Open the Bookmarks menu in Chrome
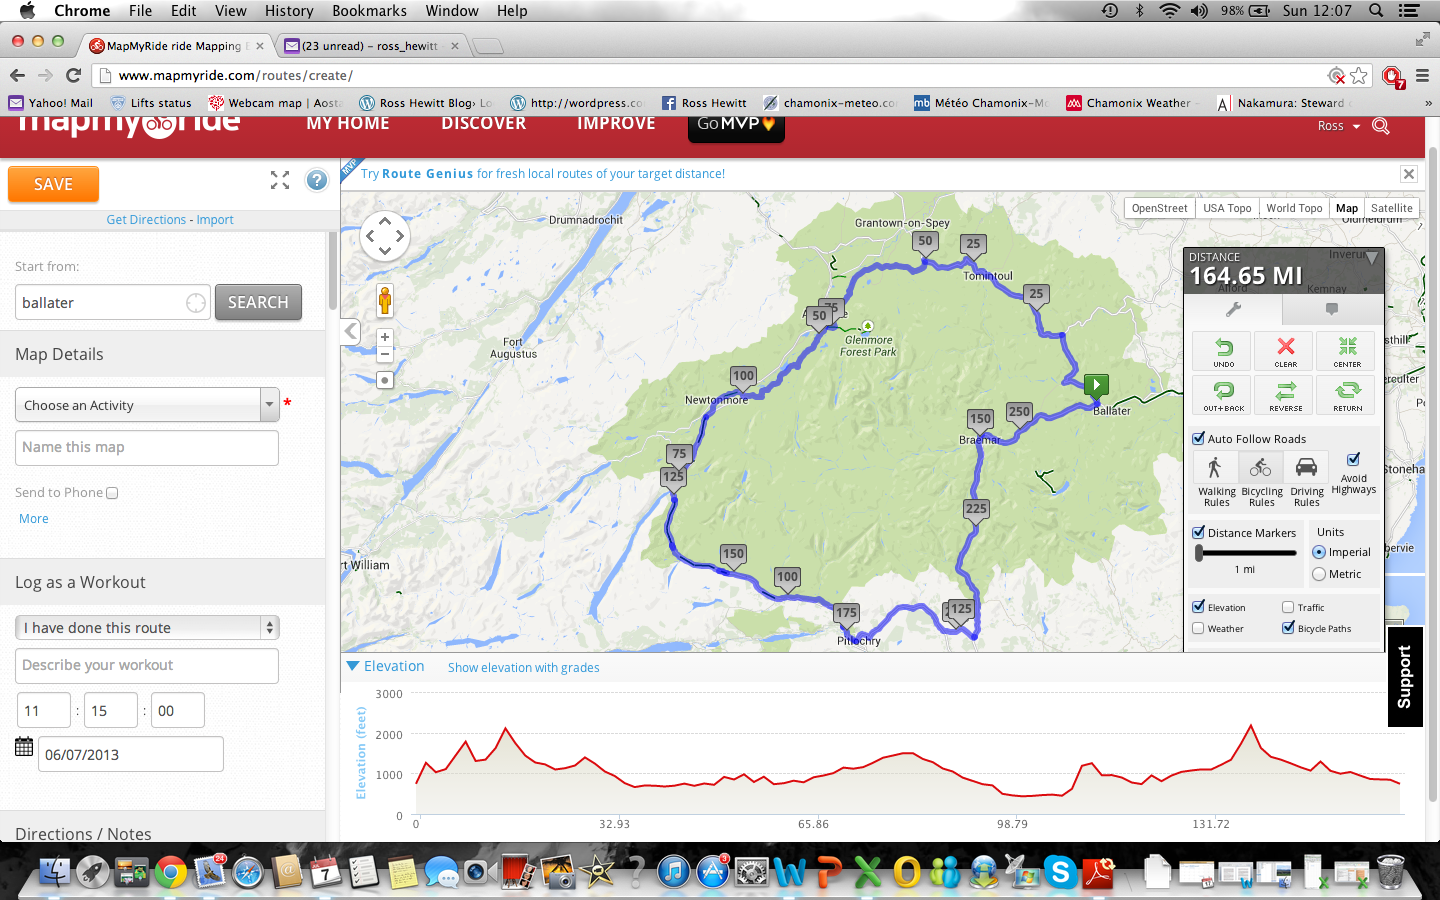This screenshot has height=900, width=1440. click(369, 11)
